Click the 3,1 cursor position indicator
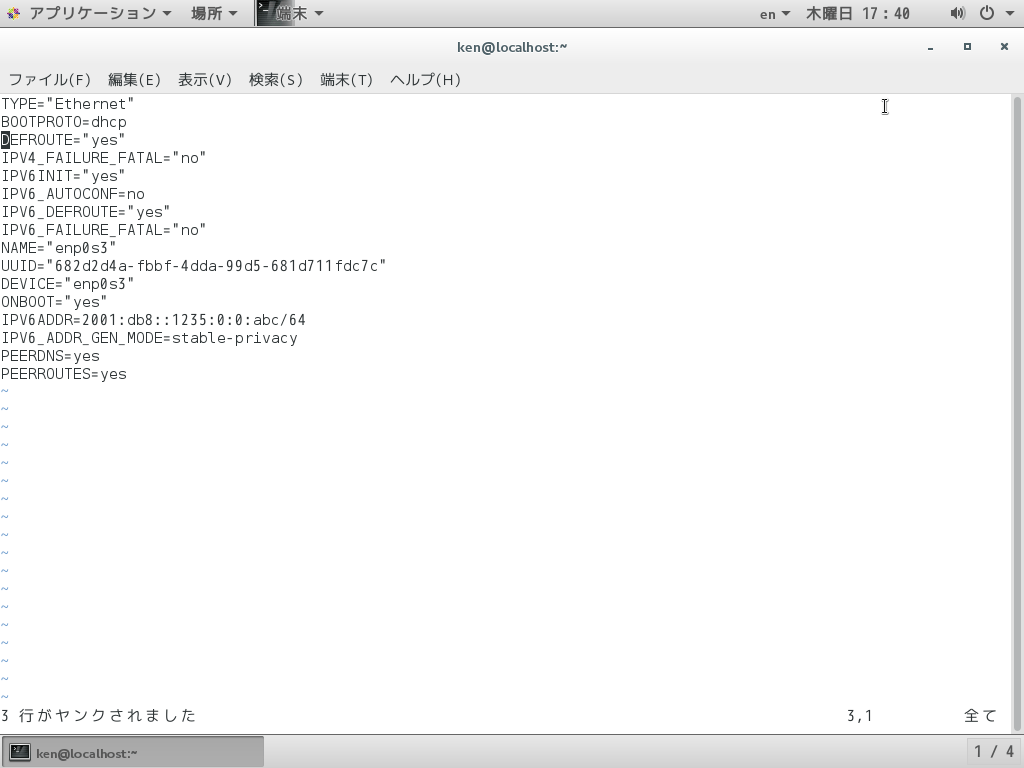1024x768 pixels. point(859,716)
